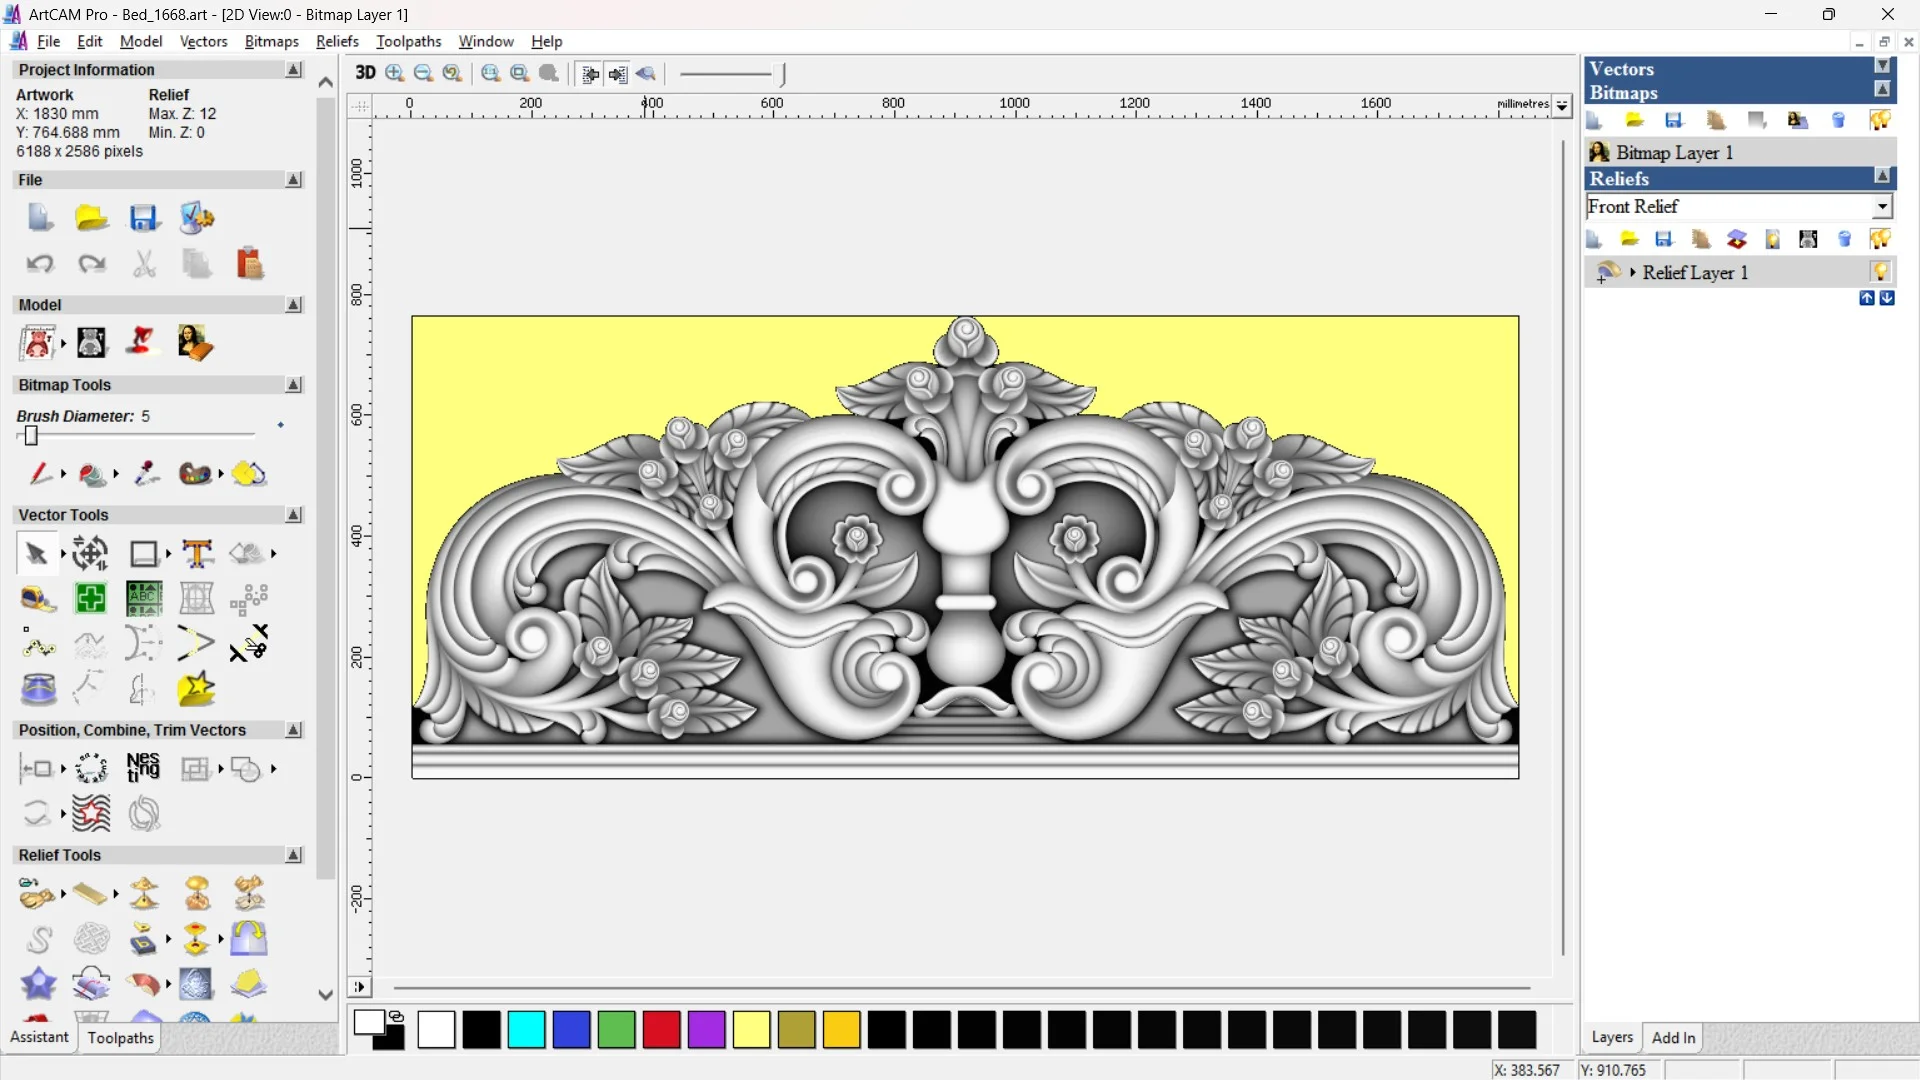Image resolution: width=1920 pixels, height=1080 pixels.
Task: Toggle Relief Layer 1 visibility bulb
Action: coord(1880,272)
